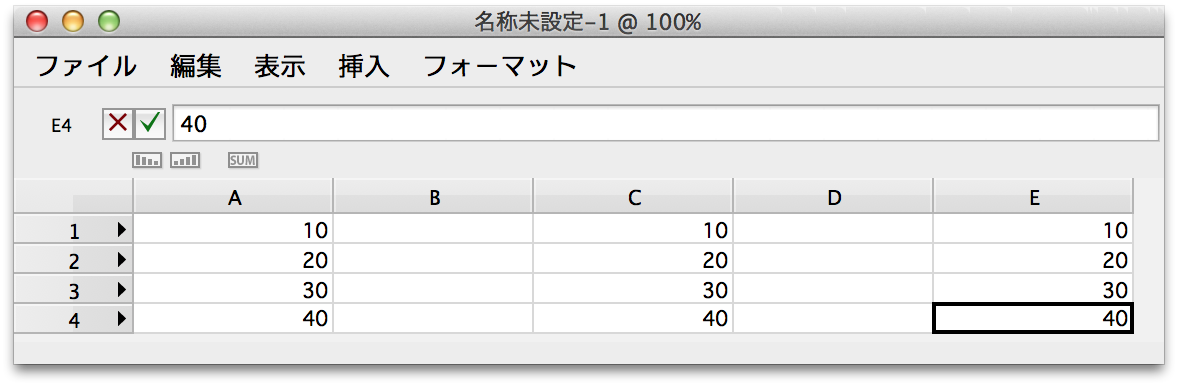Select column D header
1178x386 pixels.
coord(833,197)
